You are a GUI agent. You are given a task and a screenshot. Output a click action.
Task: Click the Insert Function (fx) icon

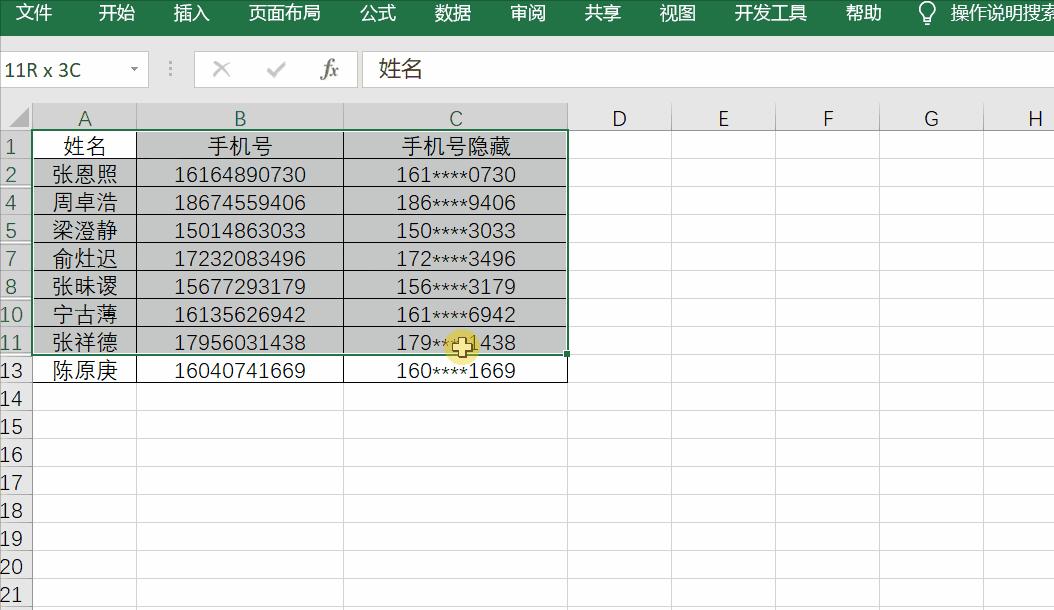pos(331,70)
